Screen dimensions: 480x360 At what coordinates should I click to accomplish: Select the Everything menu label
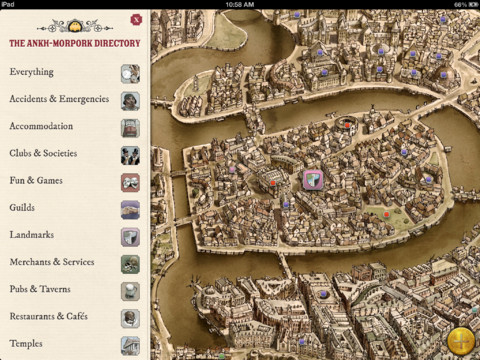32,72
